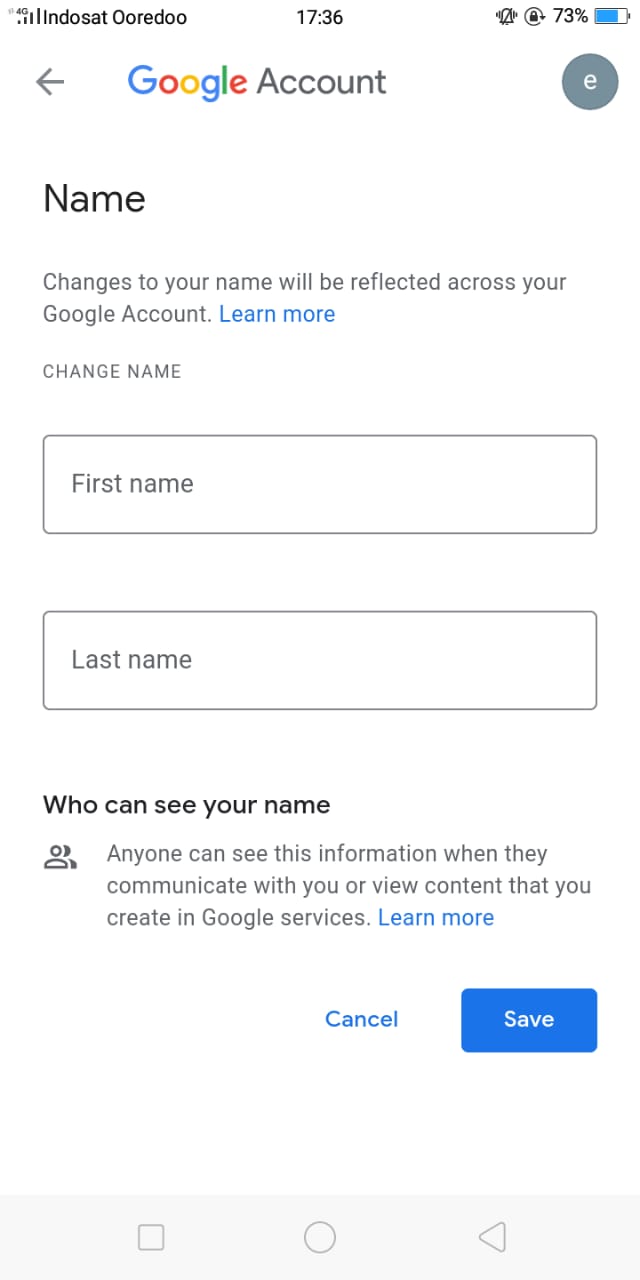Viewport: 640px width, 1280px height.
Task: Tap the 17:36 clock in status bar
Action: point(320,17)
